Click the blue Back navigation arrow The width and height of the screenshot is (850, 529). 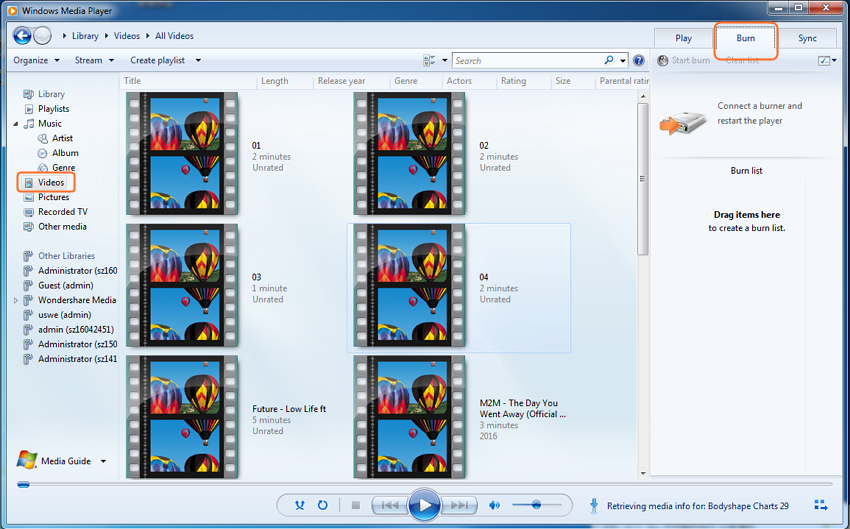pos(22,36)
